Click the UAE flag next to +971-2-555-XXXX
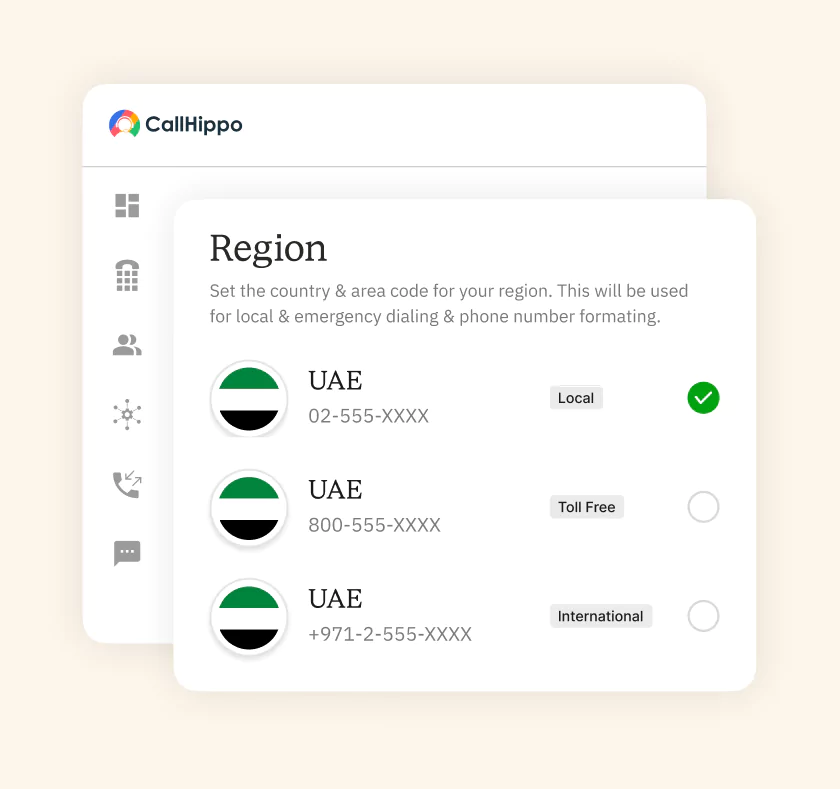The width and height of the screenshot is (840, 789). click(x=249, y=616)
